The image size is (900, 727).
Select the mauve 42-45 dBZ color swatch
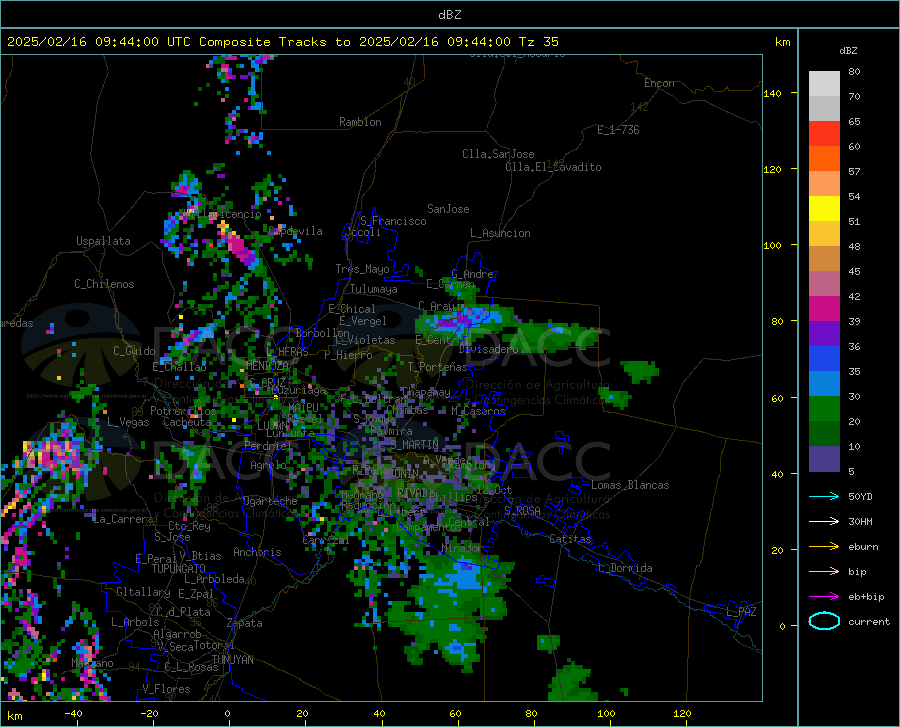click(x=824, y=284)
